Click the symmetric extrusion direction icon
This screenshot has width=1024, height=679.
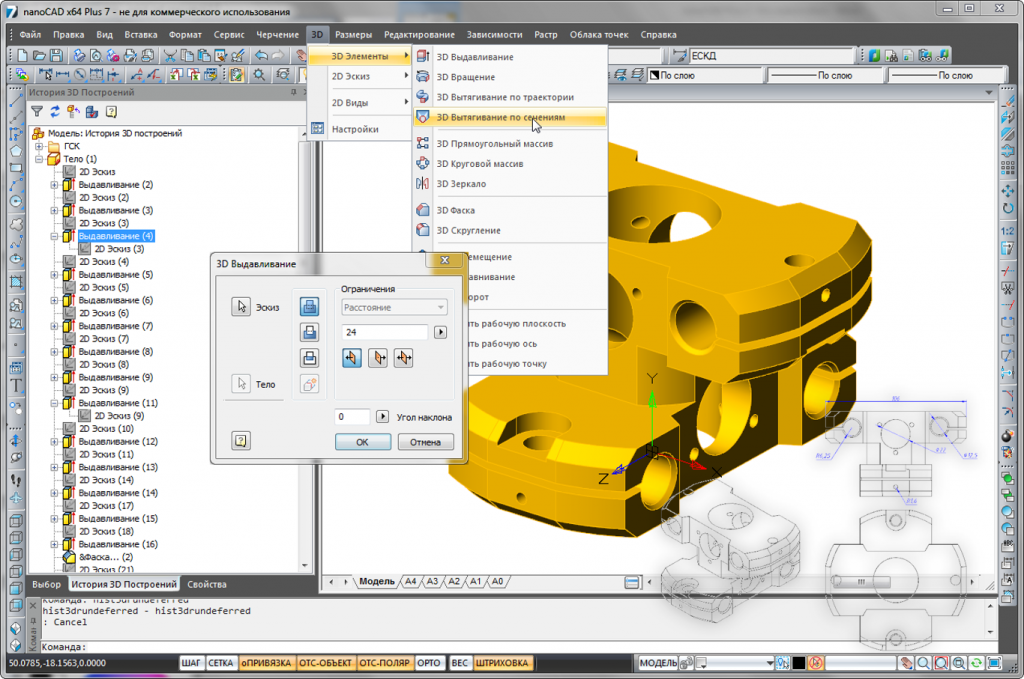point(404,358)
